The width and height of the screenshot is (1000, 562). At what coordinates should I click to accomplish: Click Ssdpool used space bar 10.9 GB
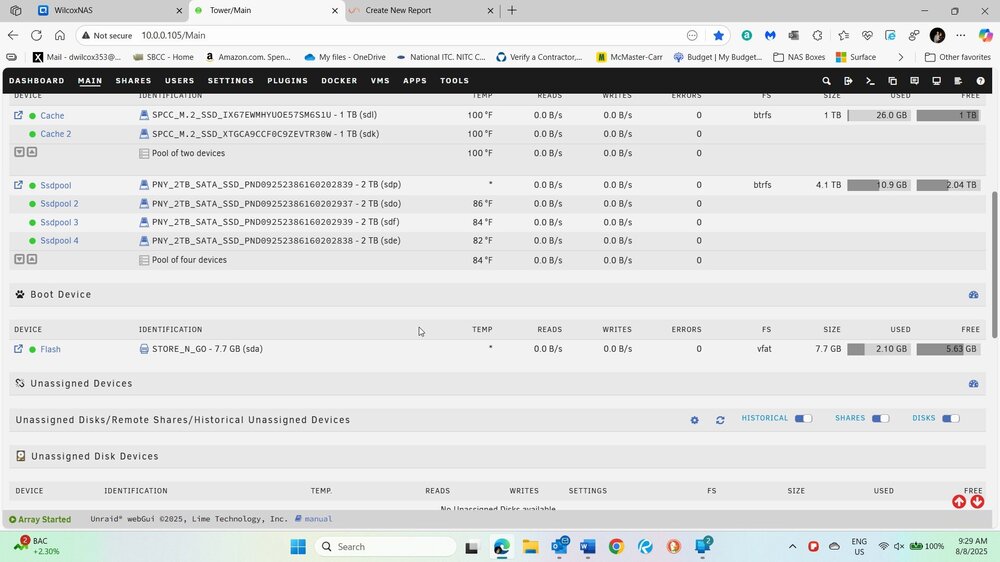pos(879,185)
